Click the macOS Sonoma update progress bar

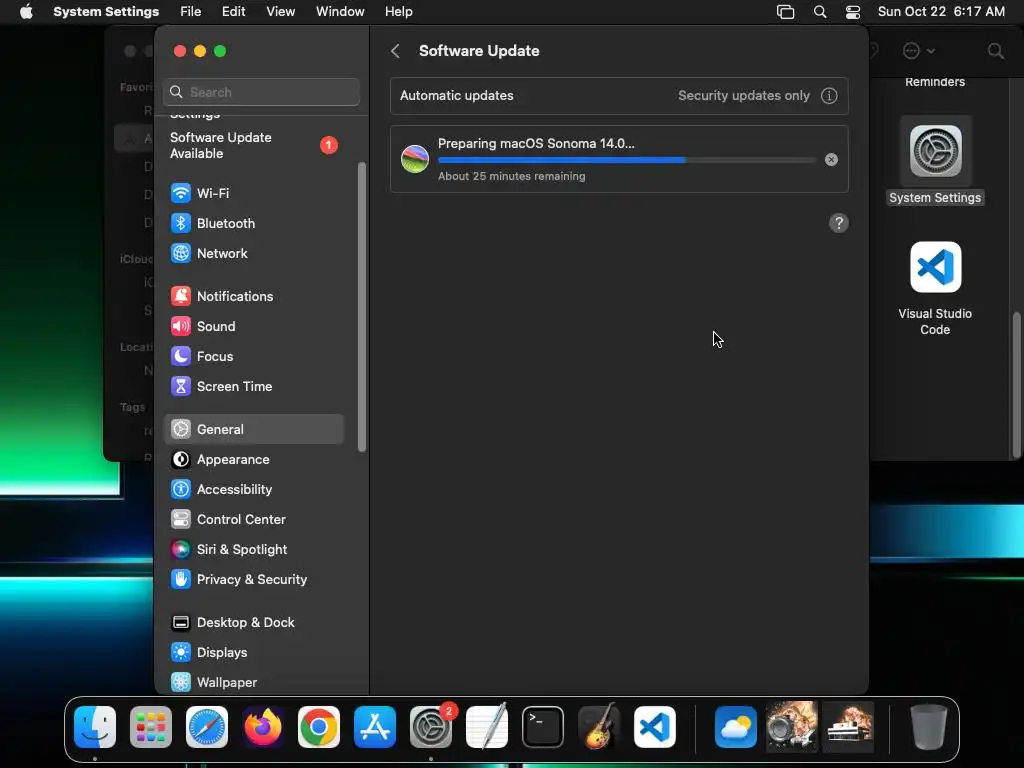626,160
